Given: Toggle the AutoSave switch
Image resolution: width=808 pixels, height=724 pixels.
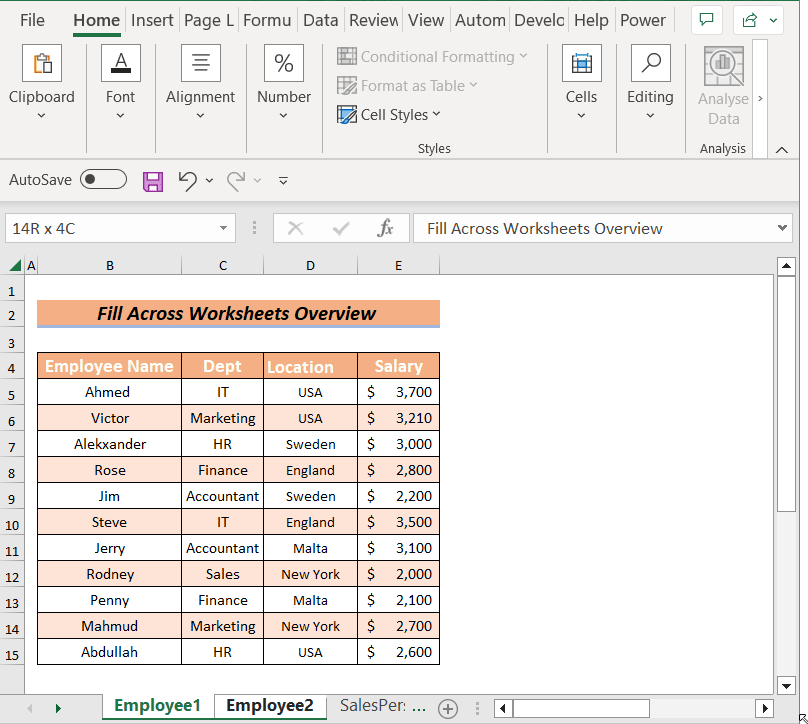Looking at the screenshot, I should click(x=103, y=180).
